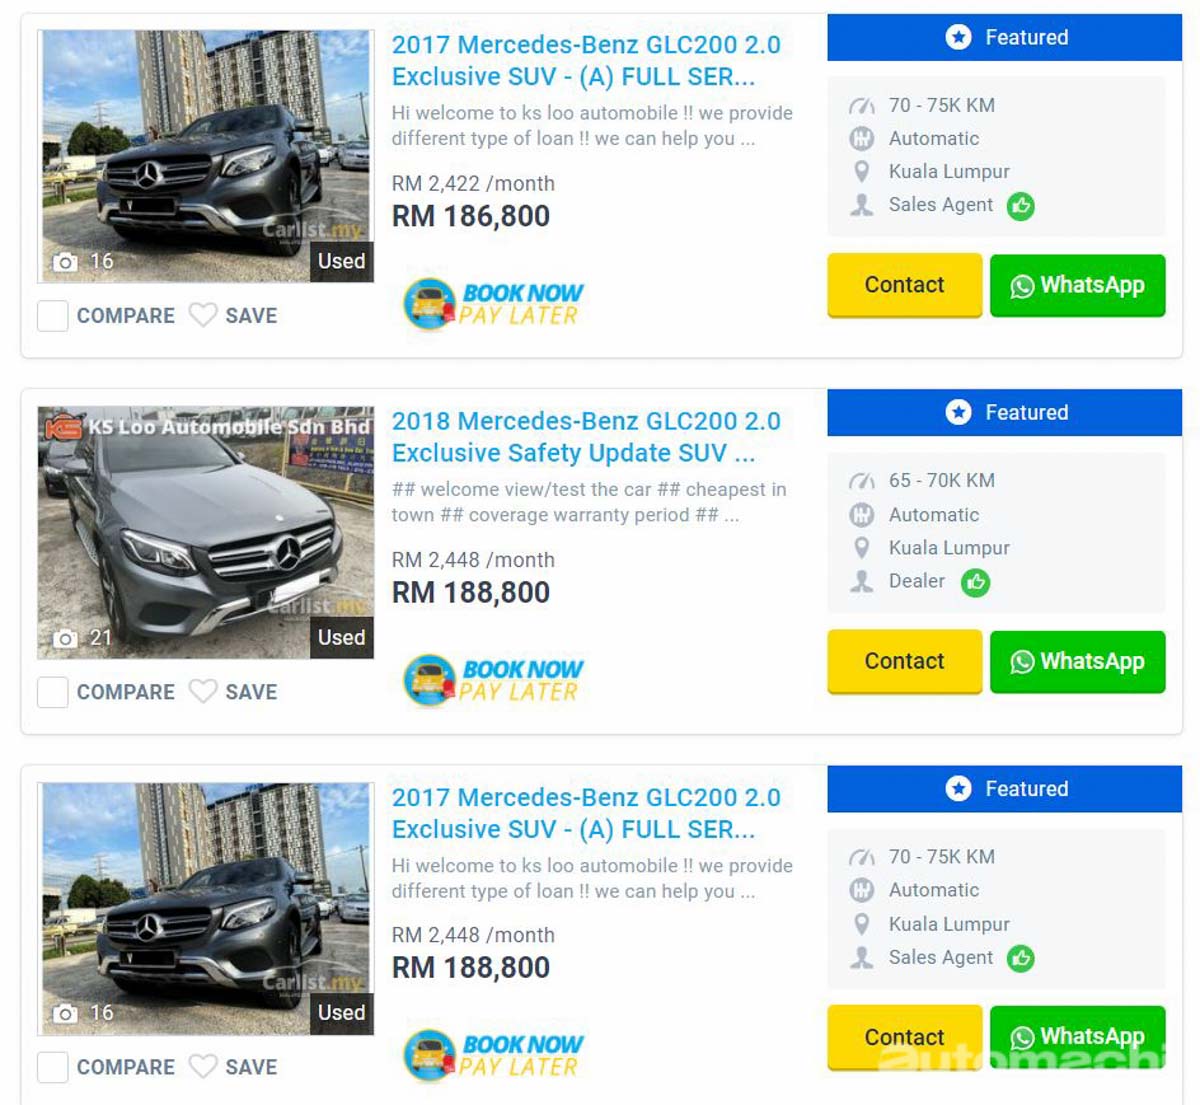Click heart Save icon on third listing
This screenshot has width=1200, height=1105.
tap(203, 1066)
